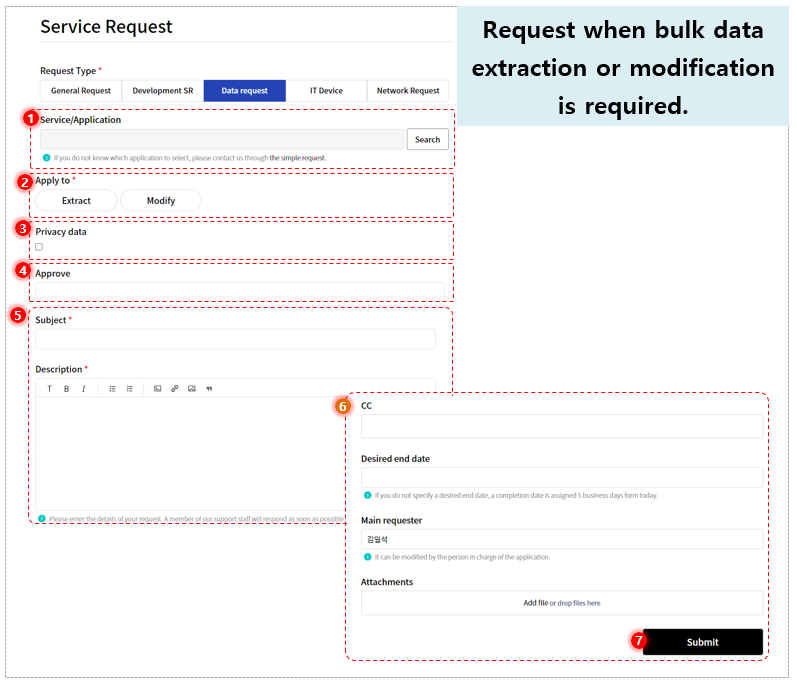Check the Privacy data checkbox
The width and height of the screenshot is (797, 688).
click(39, 247)
